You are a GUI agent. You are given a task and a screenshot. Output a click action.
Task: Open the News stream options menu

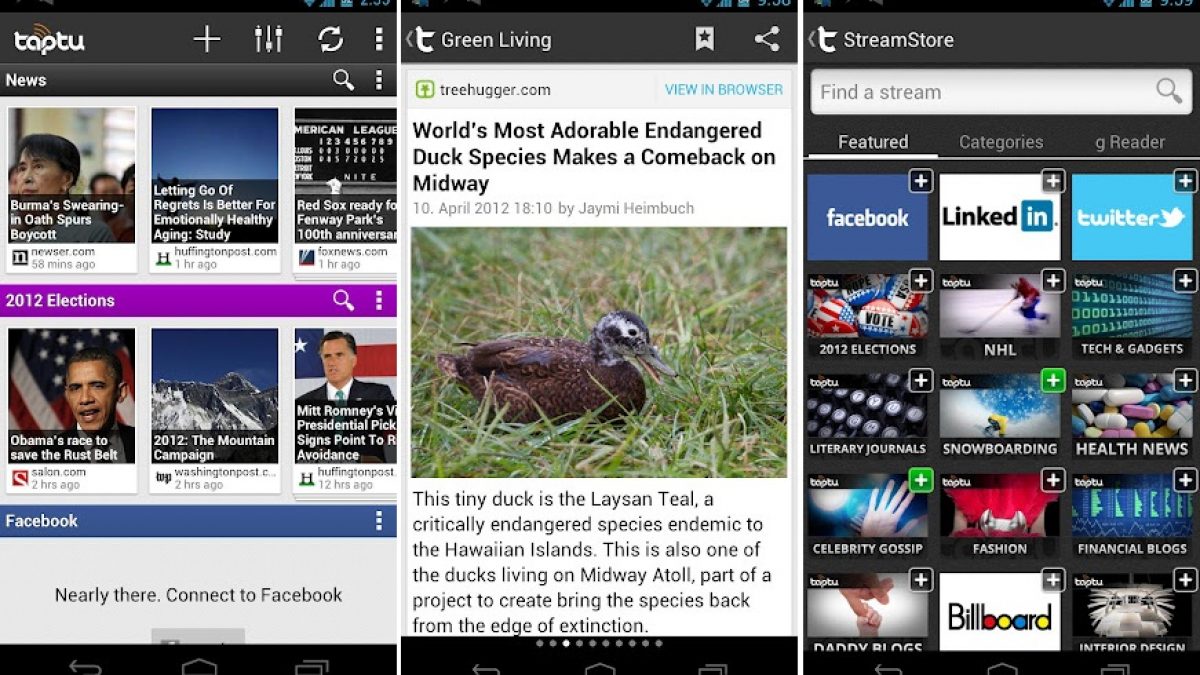378,80
